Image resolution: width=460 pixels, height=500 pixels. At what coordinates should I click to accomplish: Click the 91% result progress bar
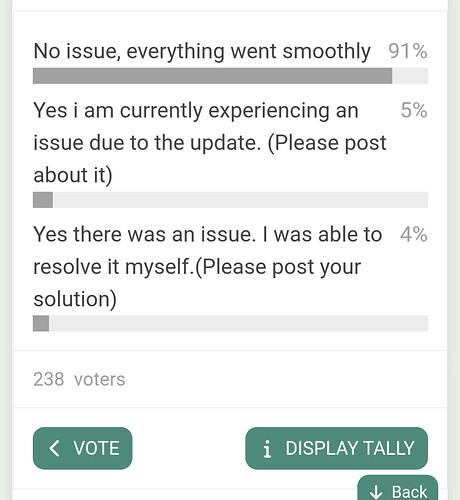[230, 76]
